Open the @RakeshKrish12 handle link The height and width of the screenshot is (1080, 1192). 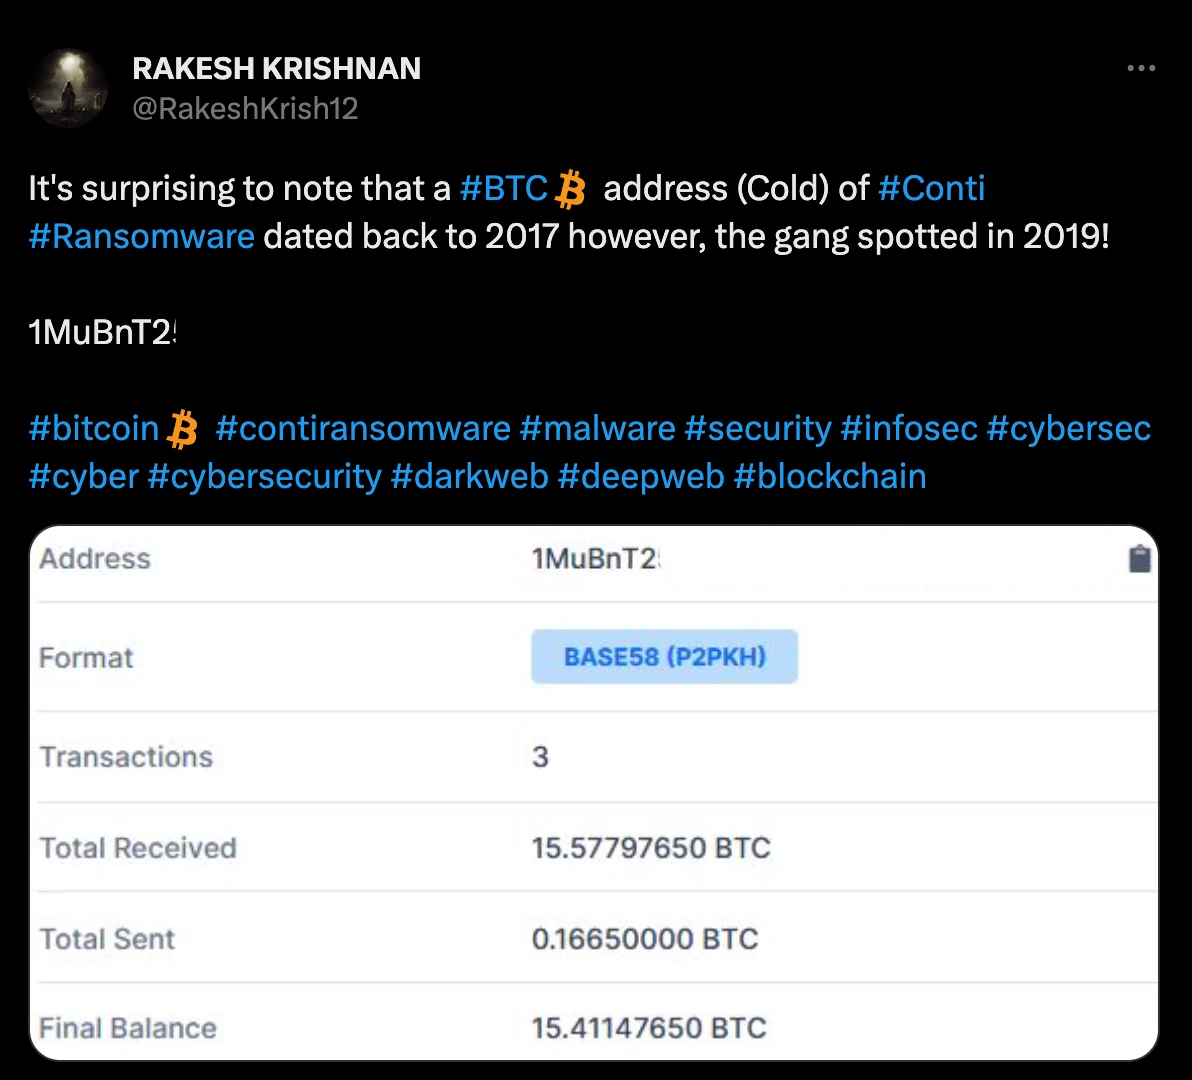pos(245,109)
